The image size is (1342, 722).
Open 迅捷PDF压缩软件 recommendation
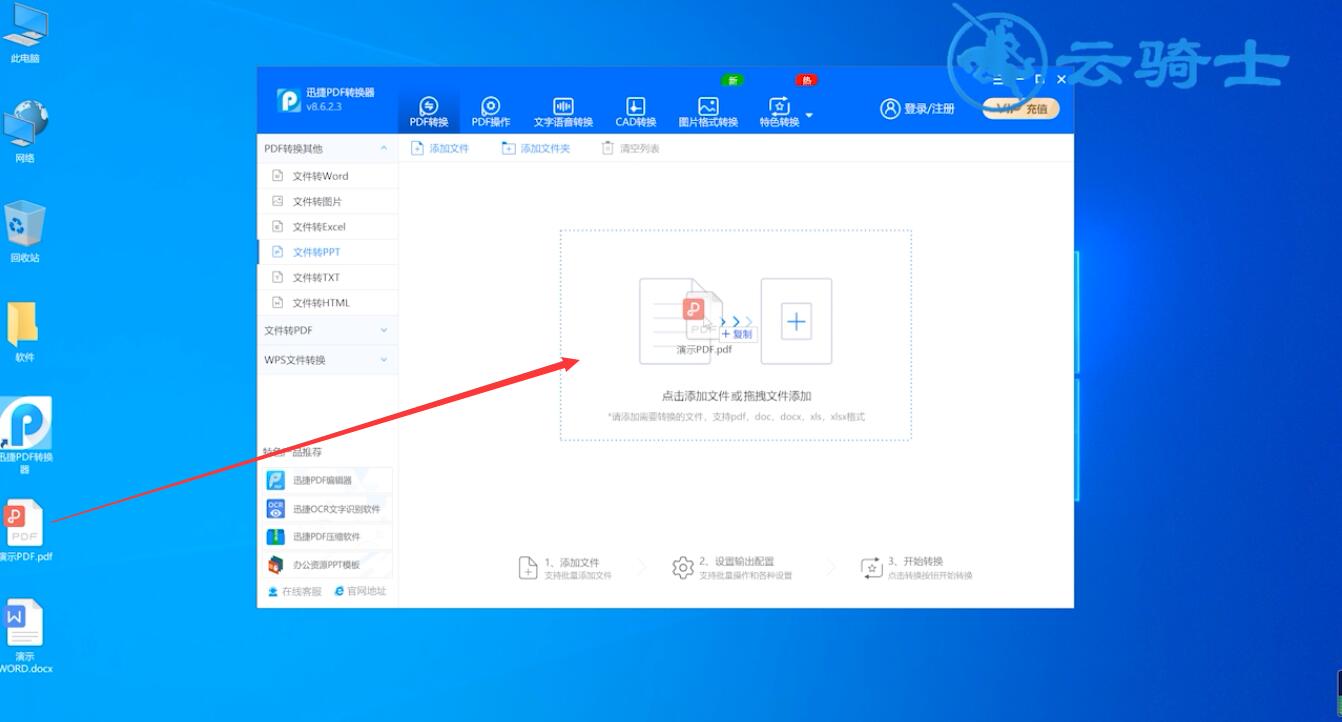[328, 536]
